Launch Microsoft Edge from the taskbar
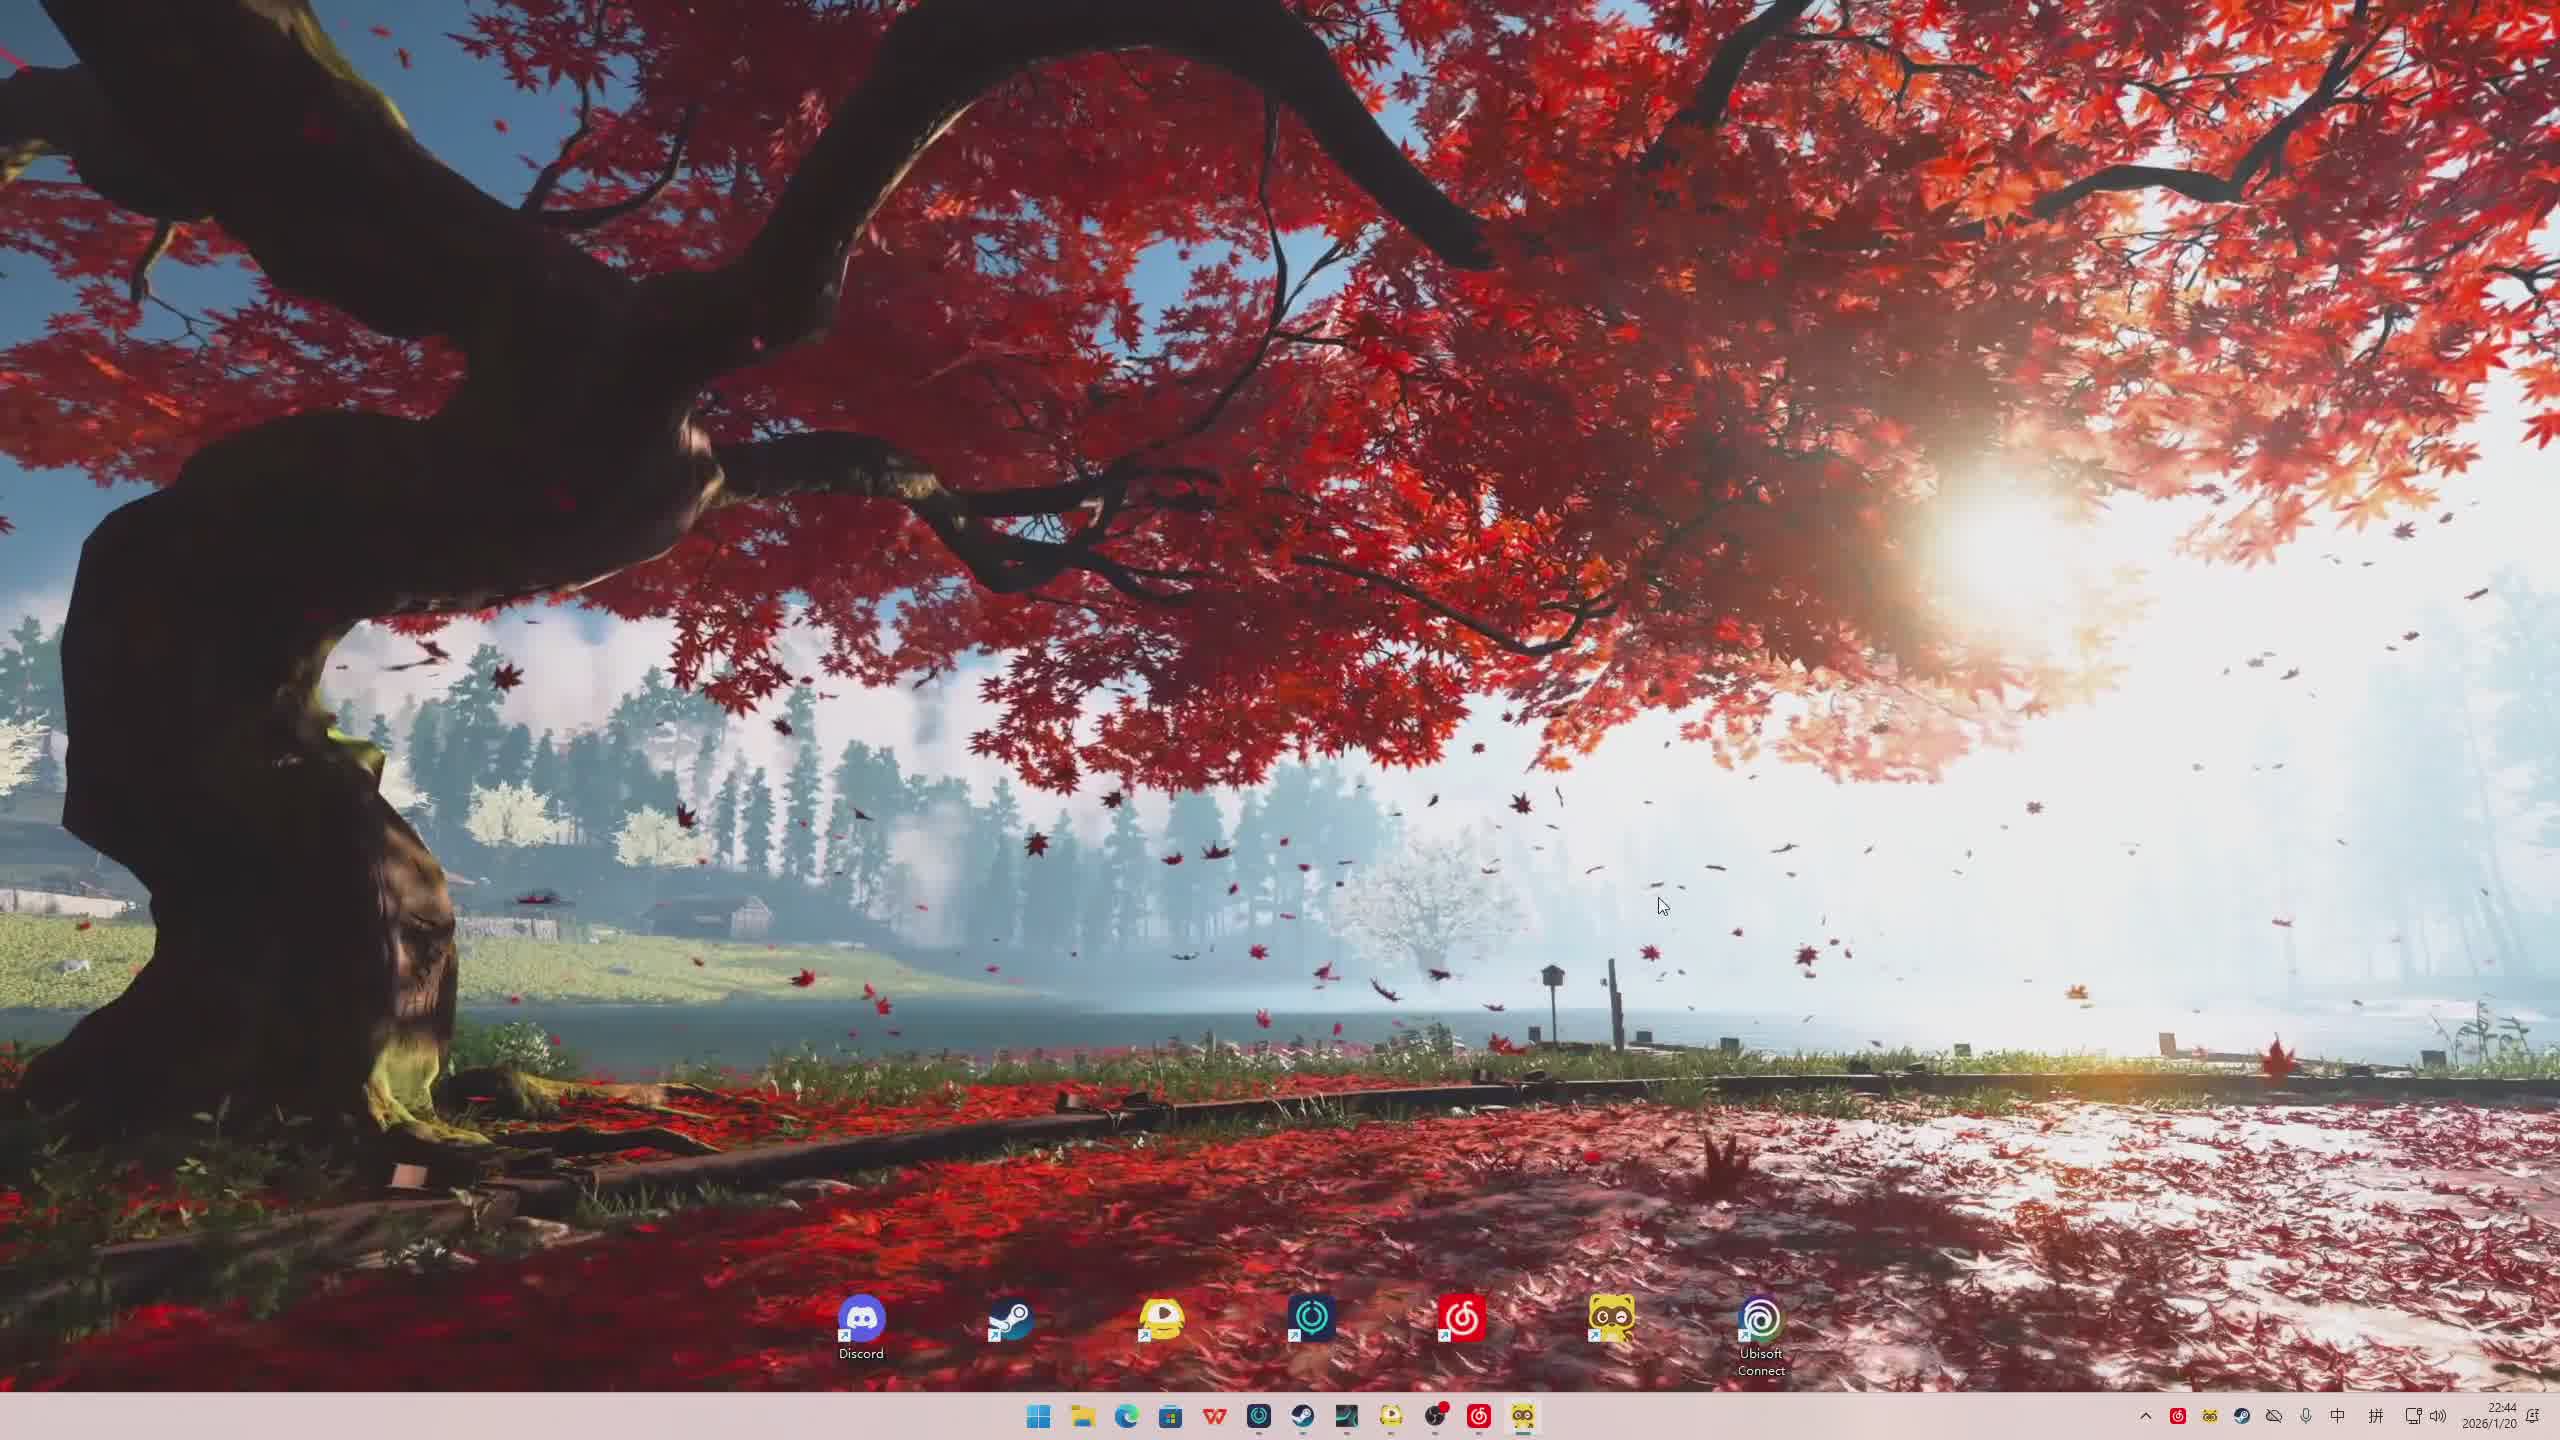Screen dimensions: 2560x1440 point(1127,1416)
